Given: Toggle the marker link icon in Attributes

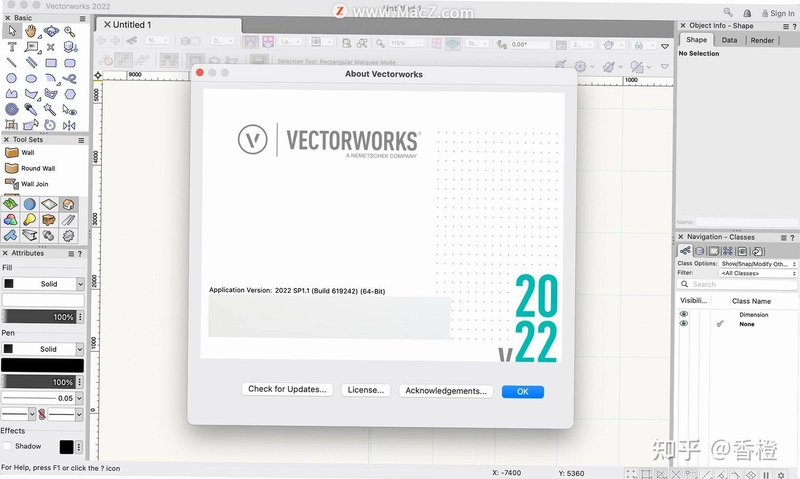Looking at the screenshot, I should 42,414.
